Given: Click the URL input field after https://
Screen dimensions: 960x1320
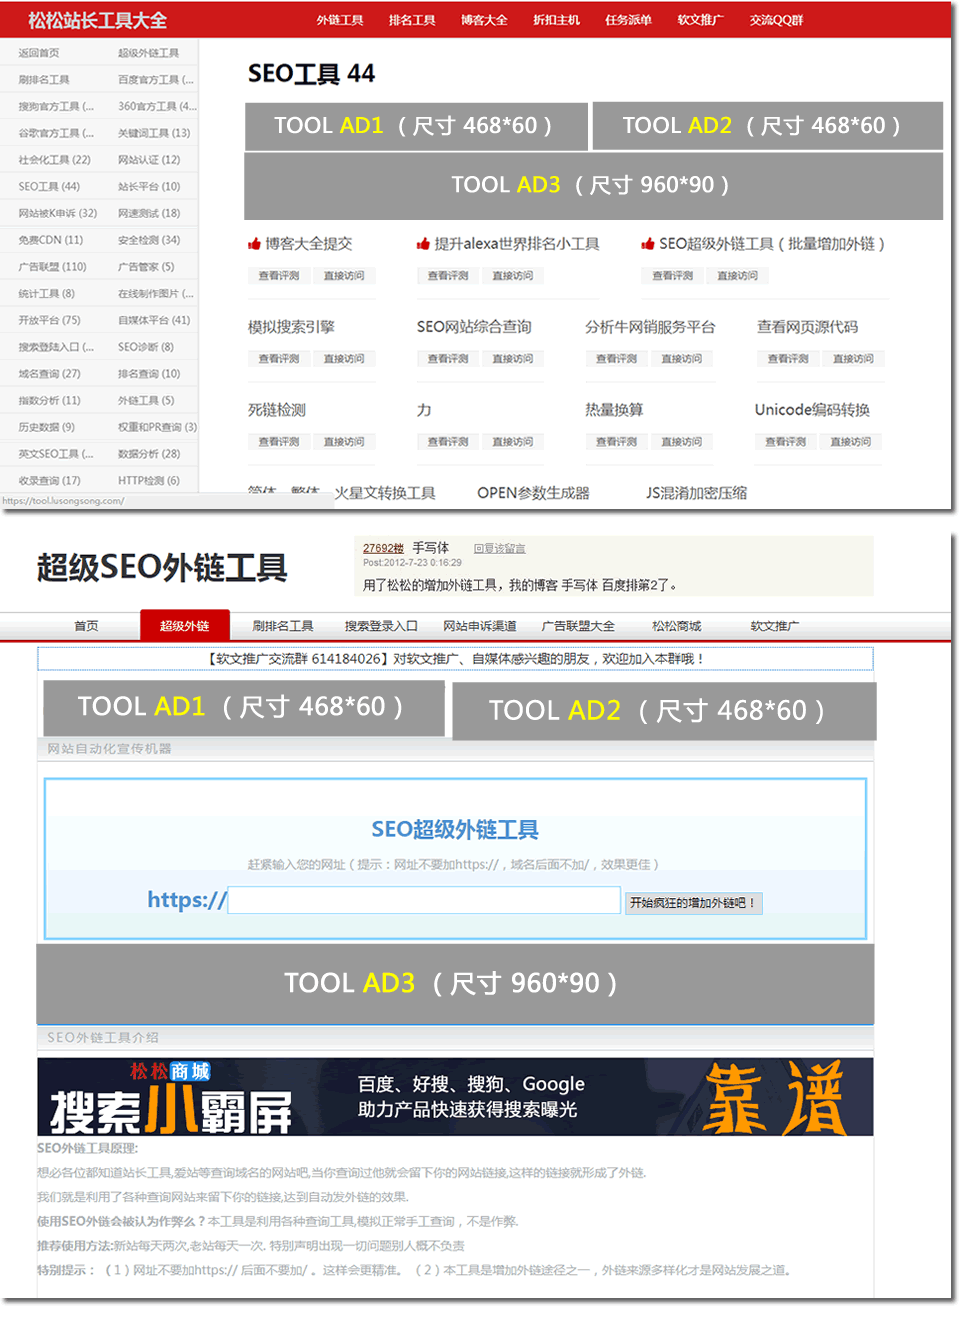Looking at the screenshot, I should coord(424,900).
